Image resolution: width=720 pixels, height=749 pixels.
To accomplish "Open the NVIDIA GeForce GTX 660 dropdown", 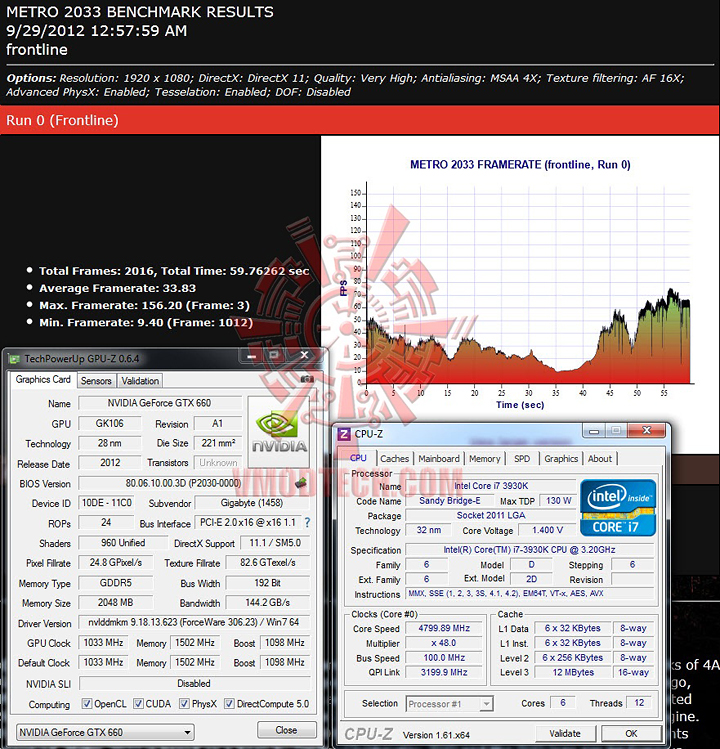I will point(105,732).
